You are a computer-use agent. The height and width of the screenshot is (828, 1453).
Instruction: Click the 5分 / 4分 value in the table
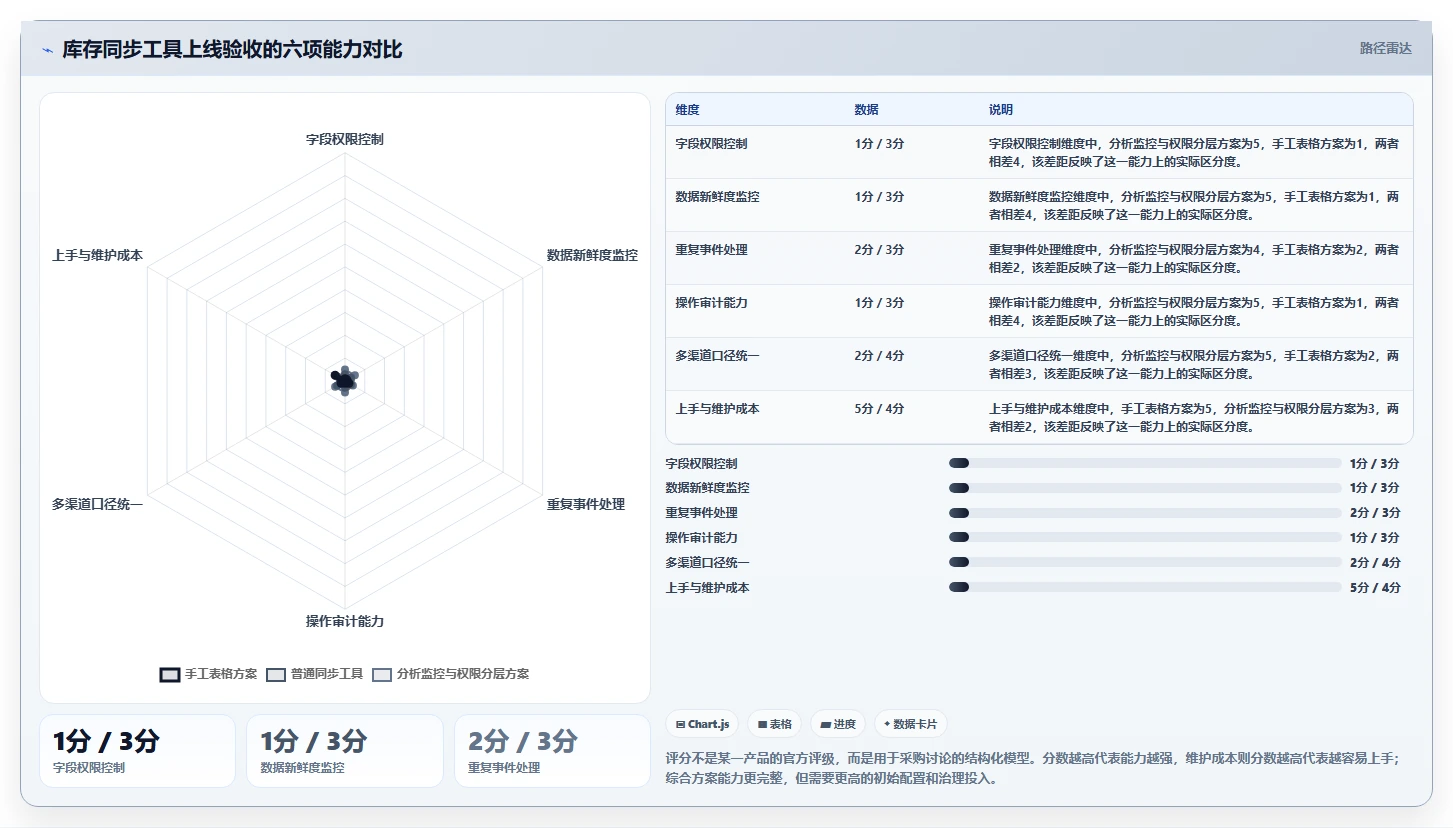879,409
